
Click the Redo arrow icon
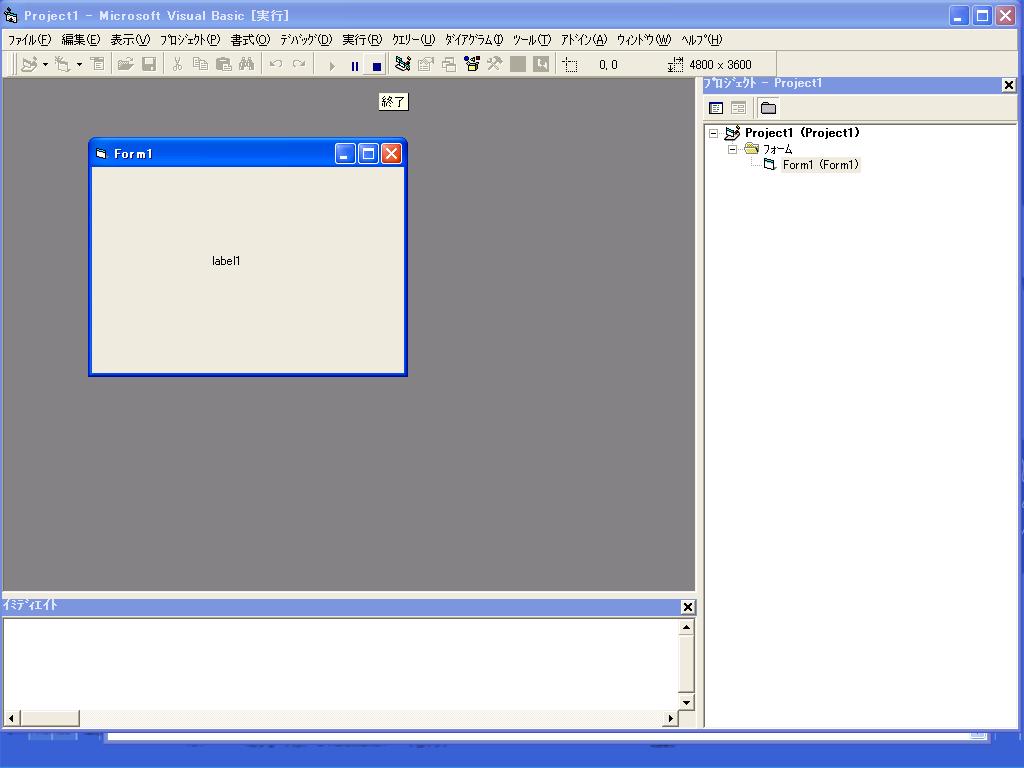click(x=299, y=64)
